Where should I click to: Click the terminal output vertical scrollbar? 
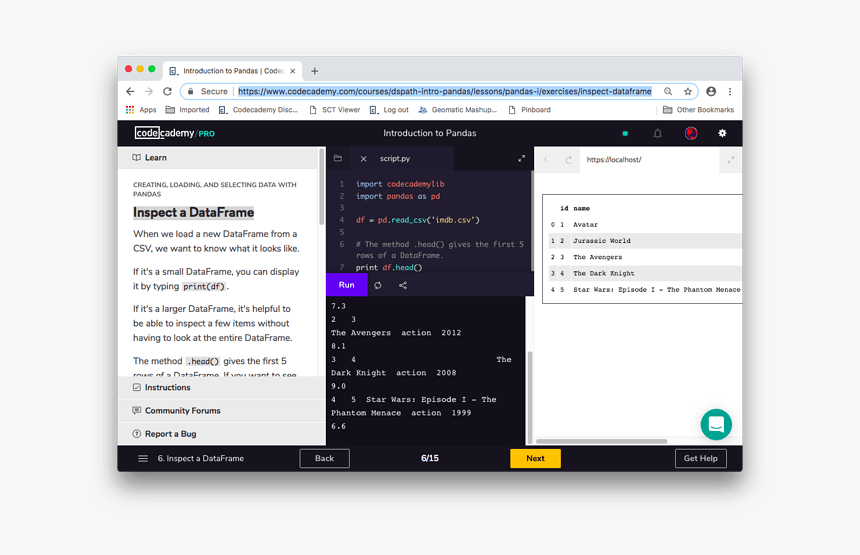[529, 398]
